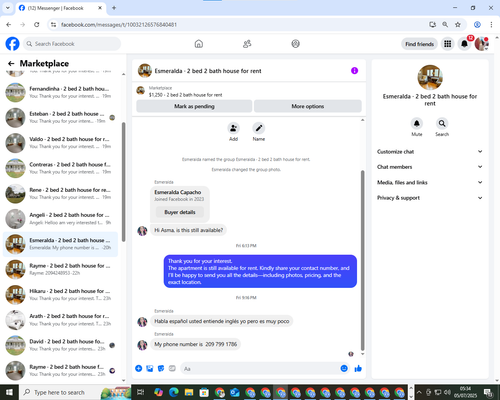Open browser zoom magnifier icon
This screenshot has height=400, width=500.
pyautogui.click(x=445, y=24)
